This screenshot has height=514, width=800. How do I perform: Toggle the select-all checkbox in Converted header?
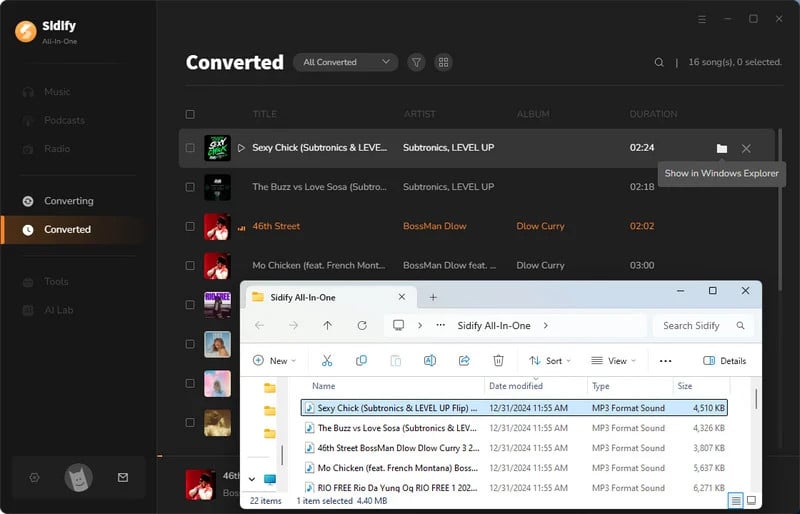[190, 114]
